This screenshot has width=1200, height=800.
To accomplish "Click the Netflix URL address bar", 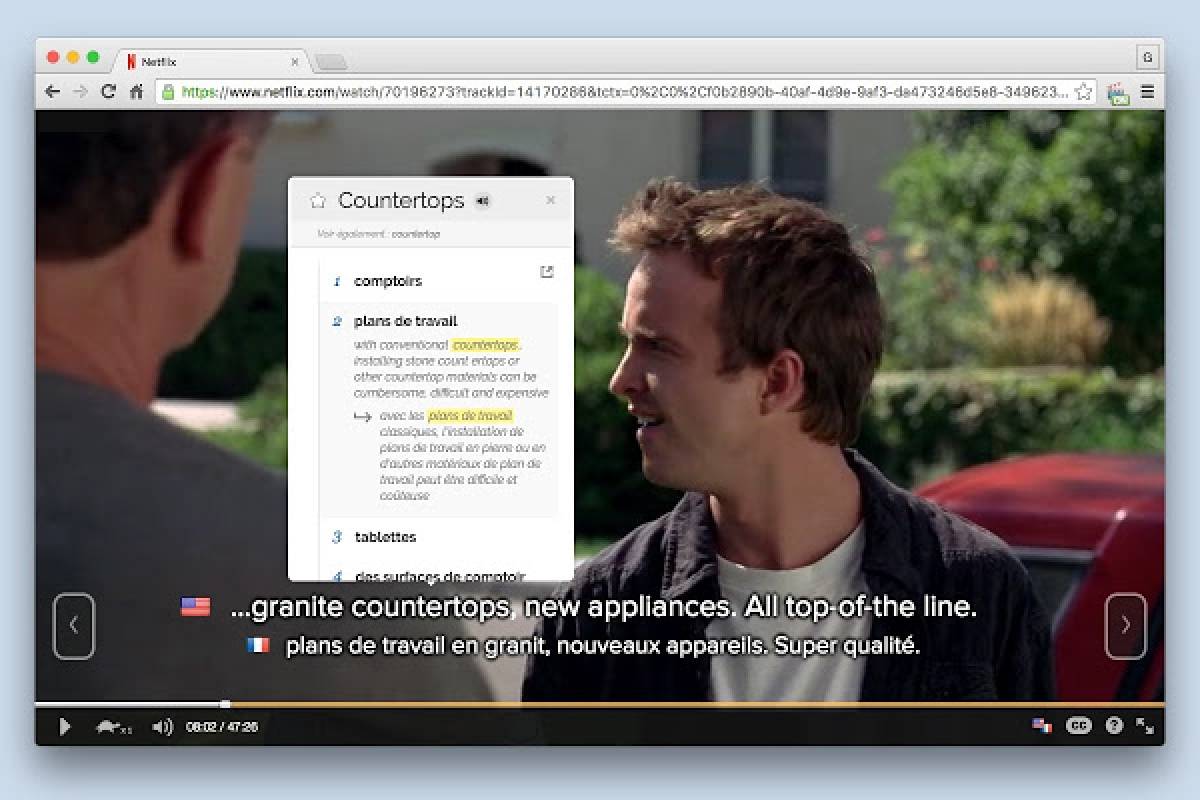I will [x=625, y=91].
